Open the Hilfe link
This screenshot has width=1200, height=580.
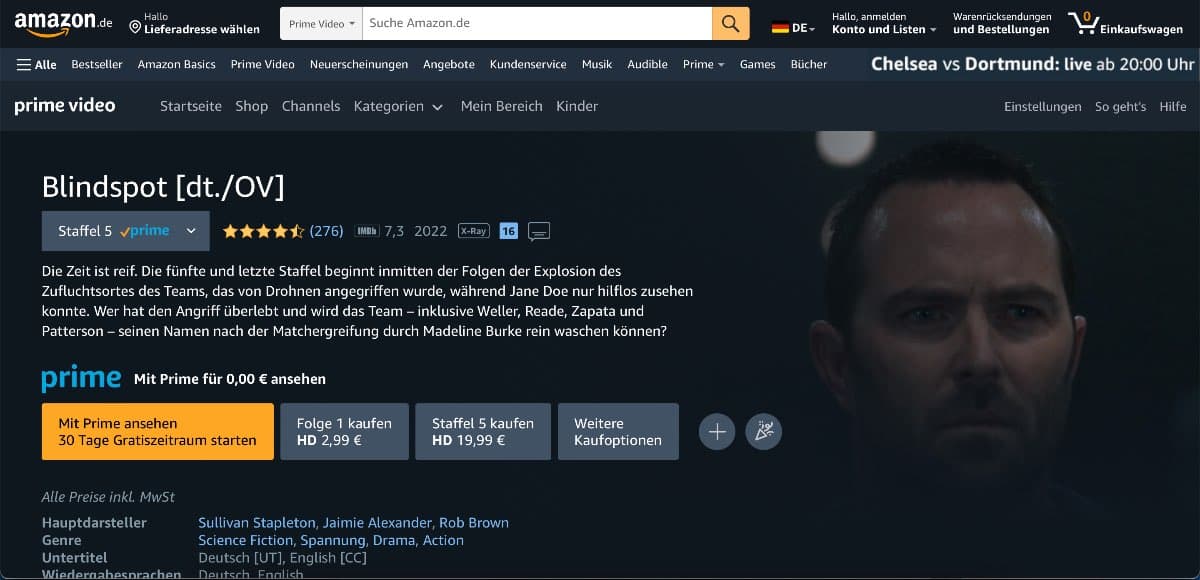pyautogui.click(x=1173, y=106)
